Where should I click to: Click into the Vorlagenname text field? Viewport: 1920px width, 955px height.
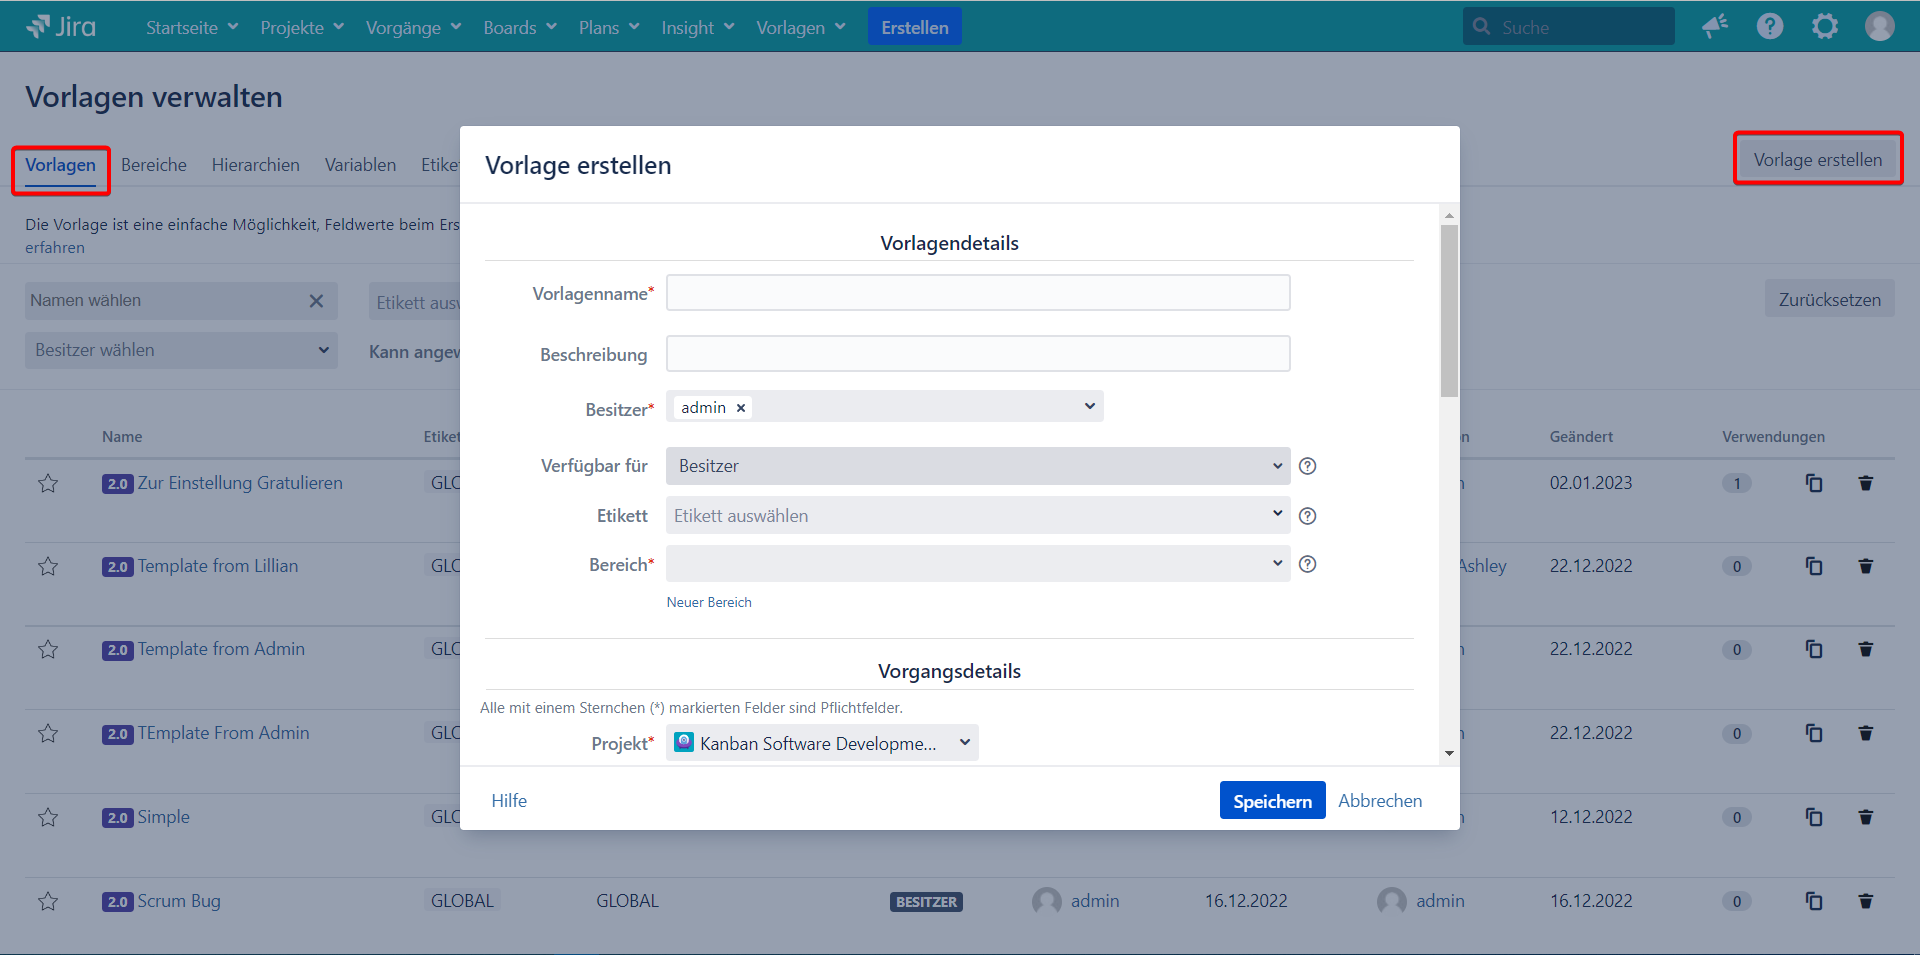pyautogui.click(x=977, y=293)
